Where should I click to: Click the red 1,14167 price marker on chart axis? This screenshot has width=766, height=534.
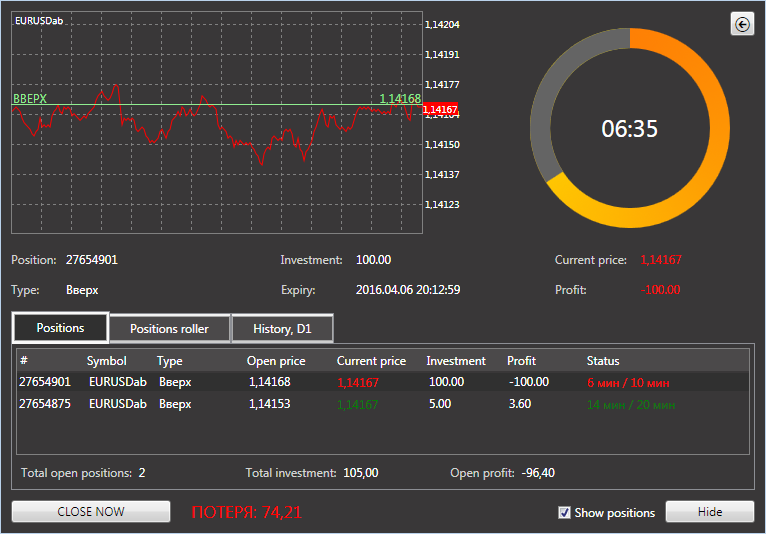pyautogui.click(x=440, y=109)
